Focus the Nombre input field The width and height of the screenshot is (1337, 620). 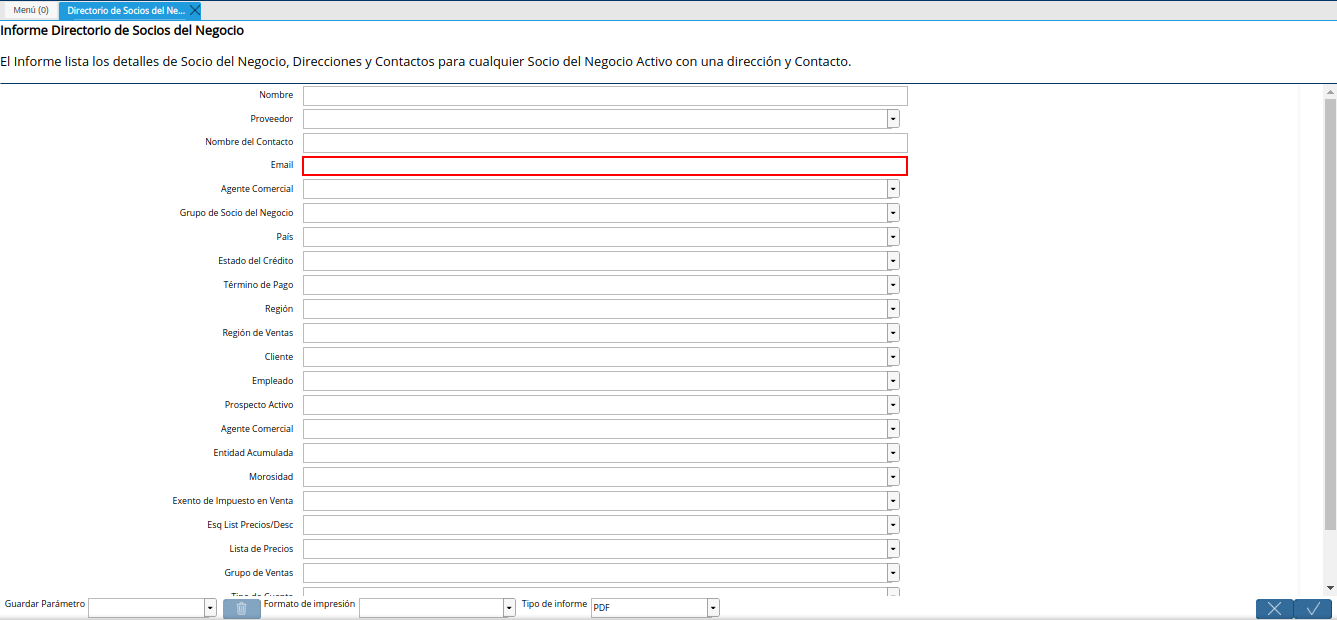tap(605, 96)
